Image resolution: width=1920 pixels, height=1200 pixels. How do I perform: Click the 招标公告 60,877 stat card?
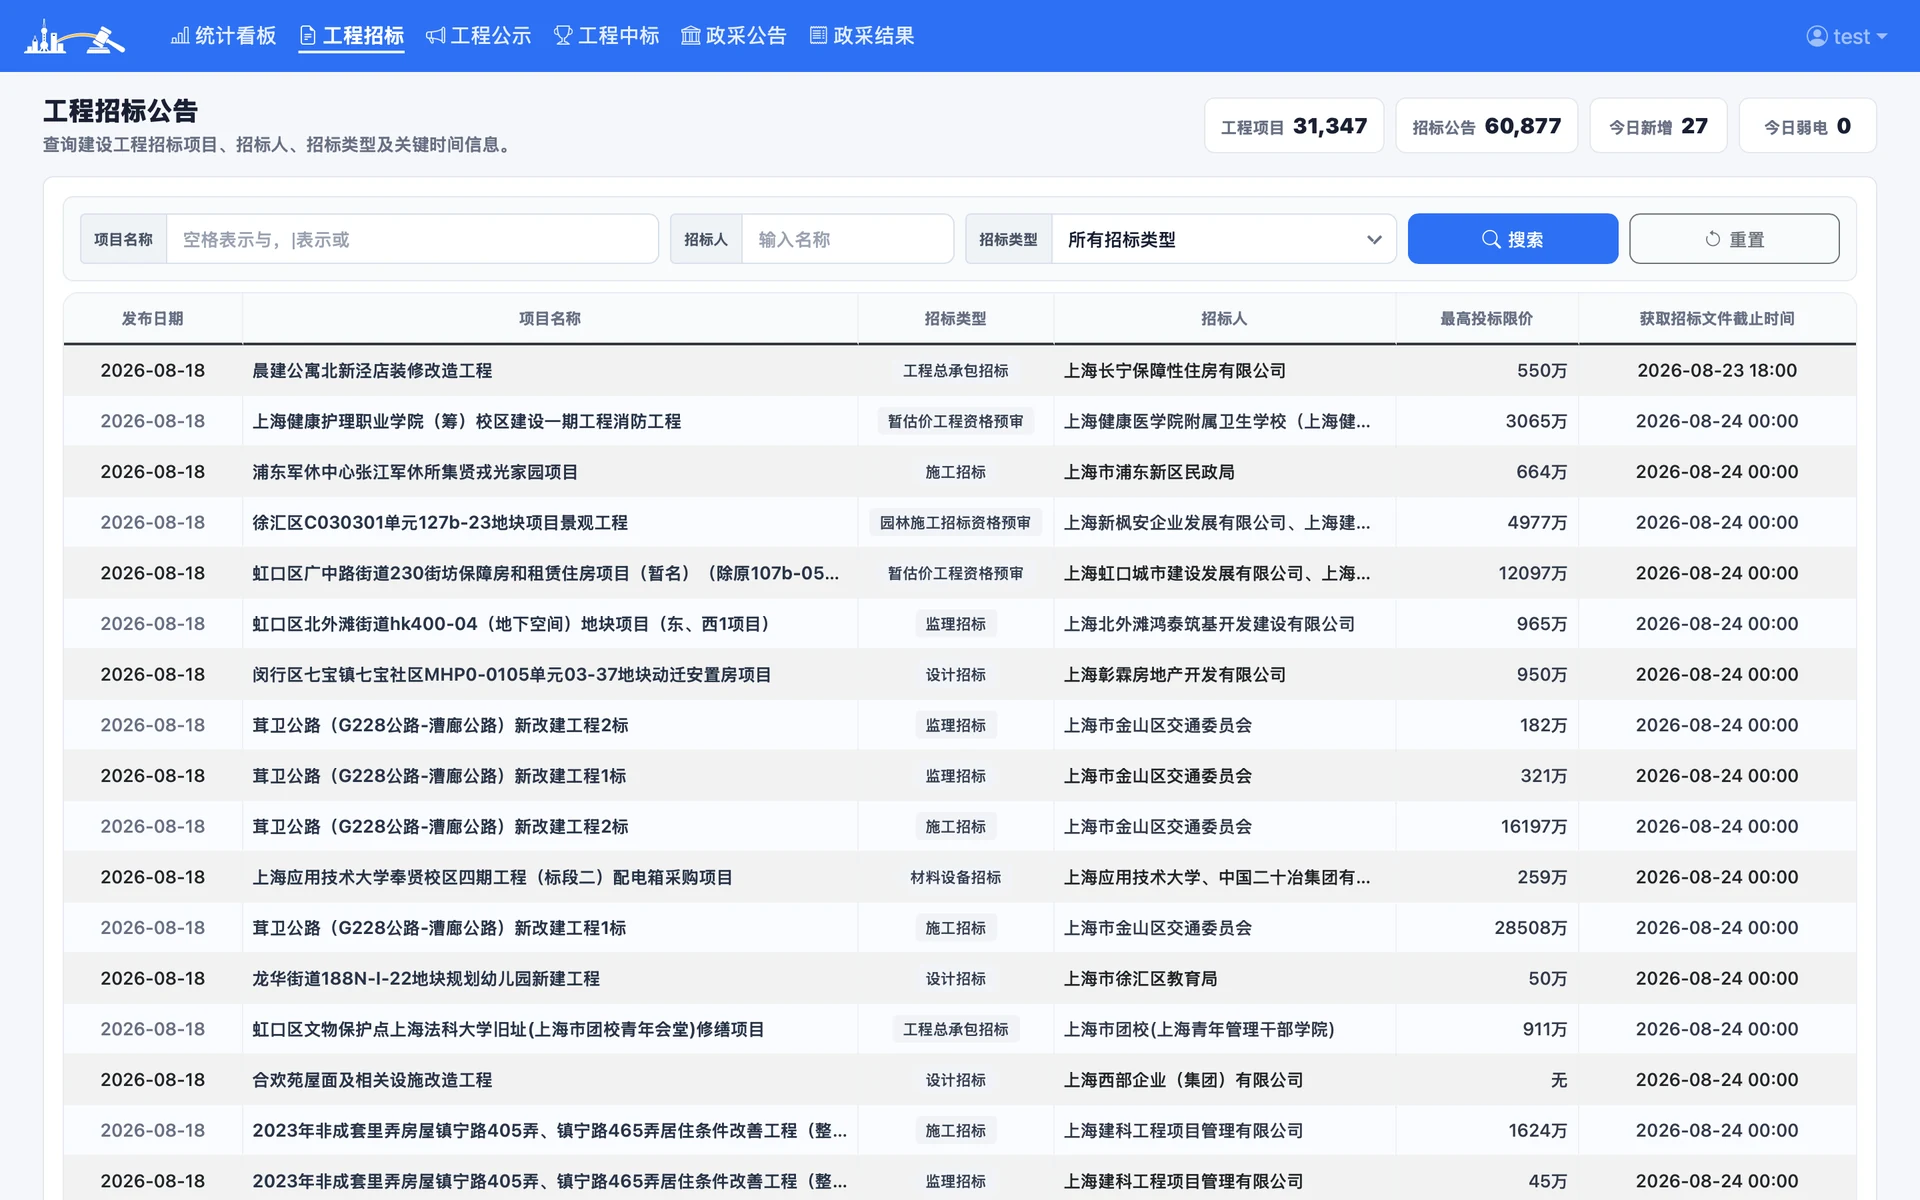(1486, 126)
